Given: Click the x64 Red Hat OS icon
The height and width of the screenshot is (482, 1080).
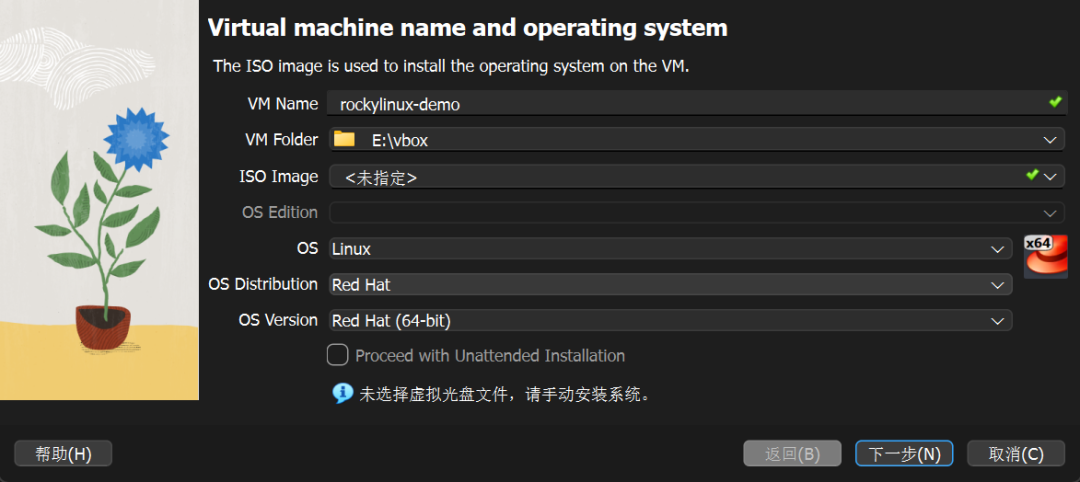Looking at the screenshot, I should [x=1045, y=256].
